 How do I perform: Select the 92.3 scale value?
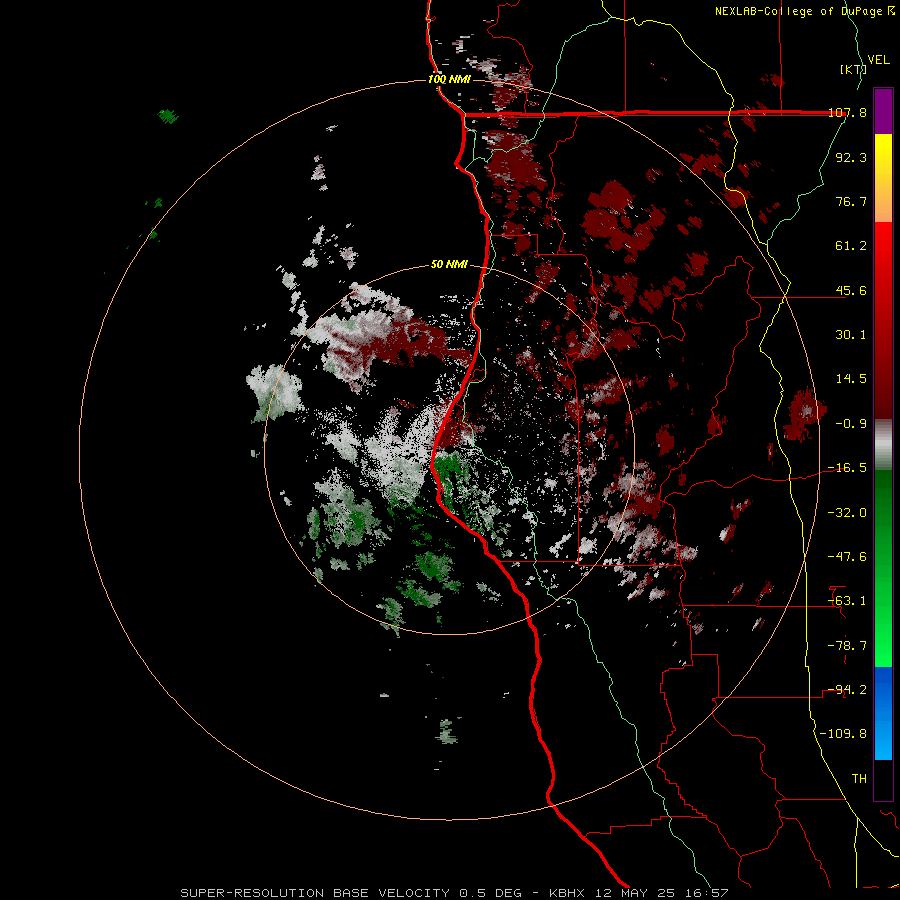(x=851, y=157)
